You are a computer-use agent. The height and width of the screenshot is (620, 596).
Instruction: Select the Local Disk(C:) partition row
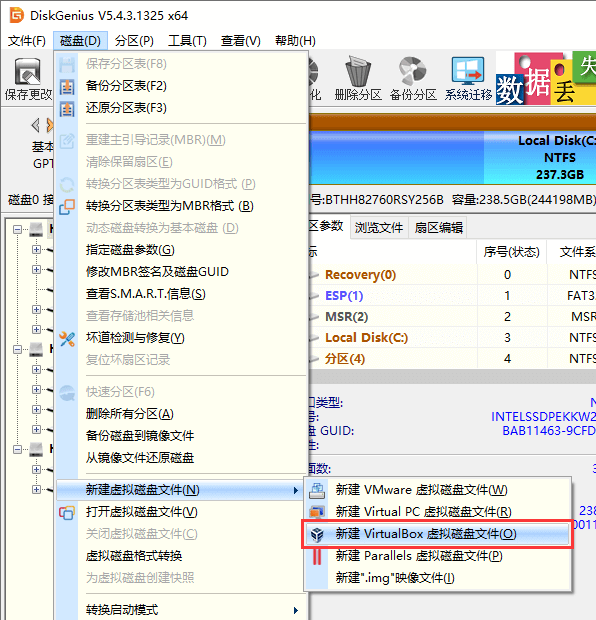point(452,338)
